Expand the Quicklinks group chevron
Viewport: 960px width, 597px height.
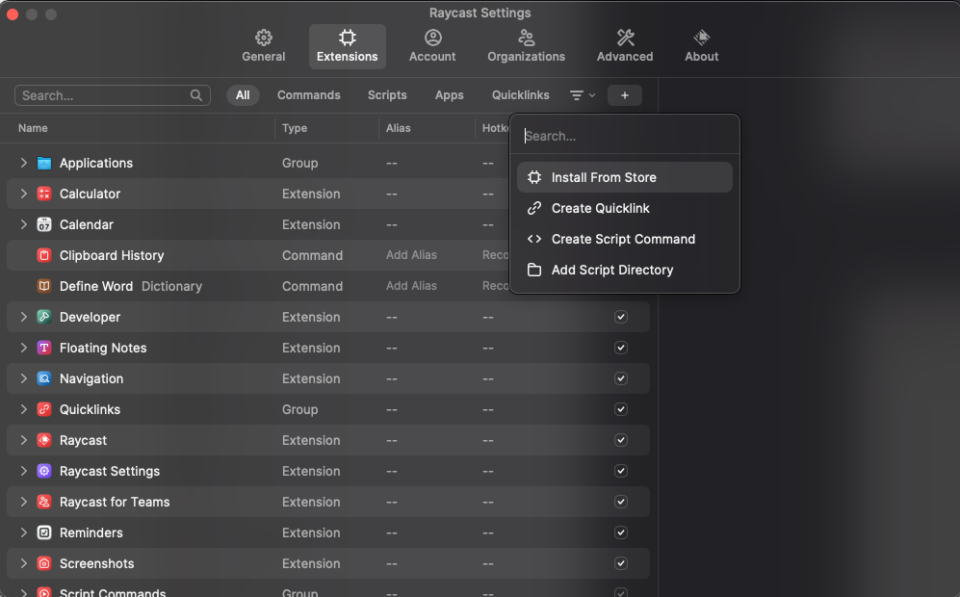point(24,410)
